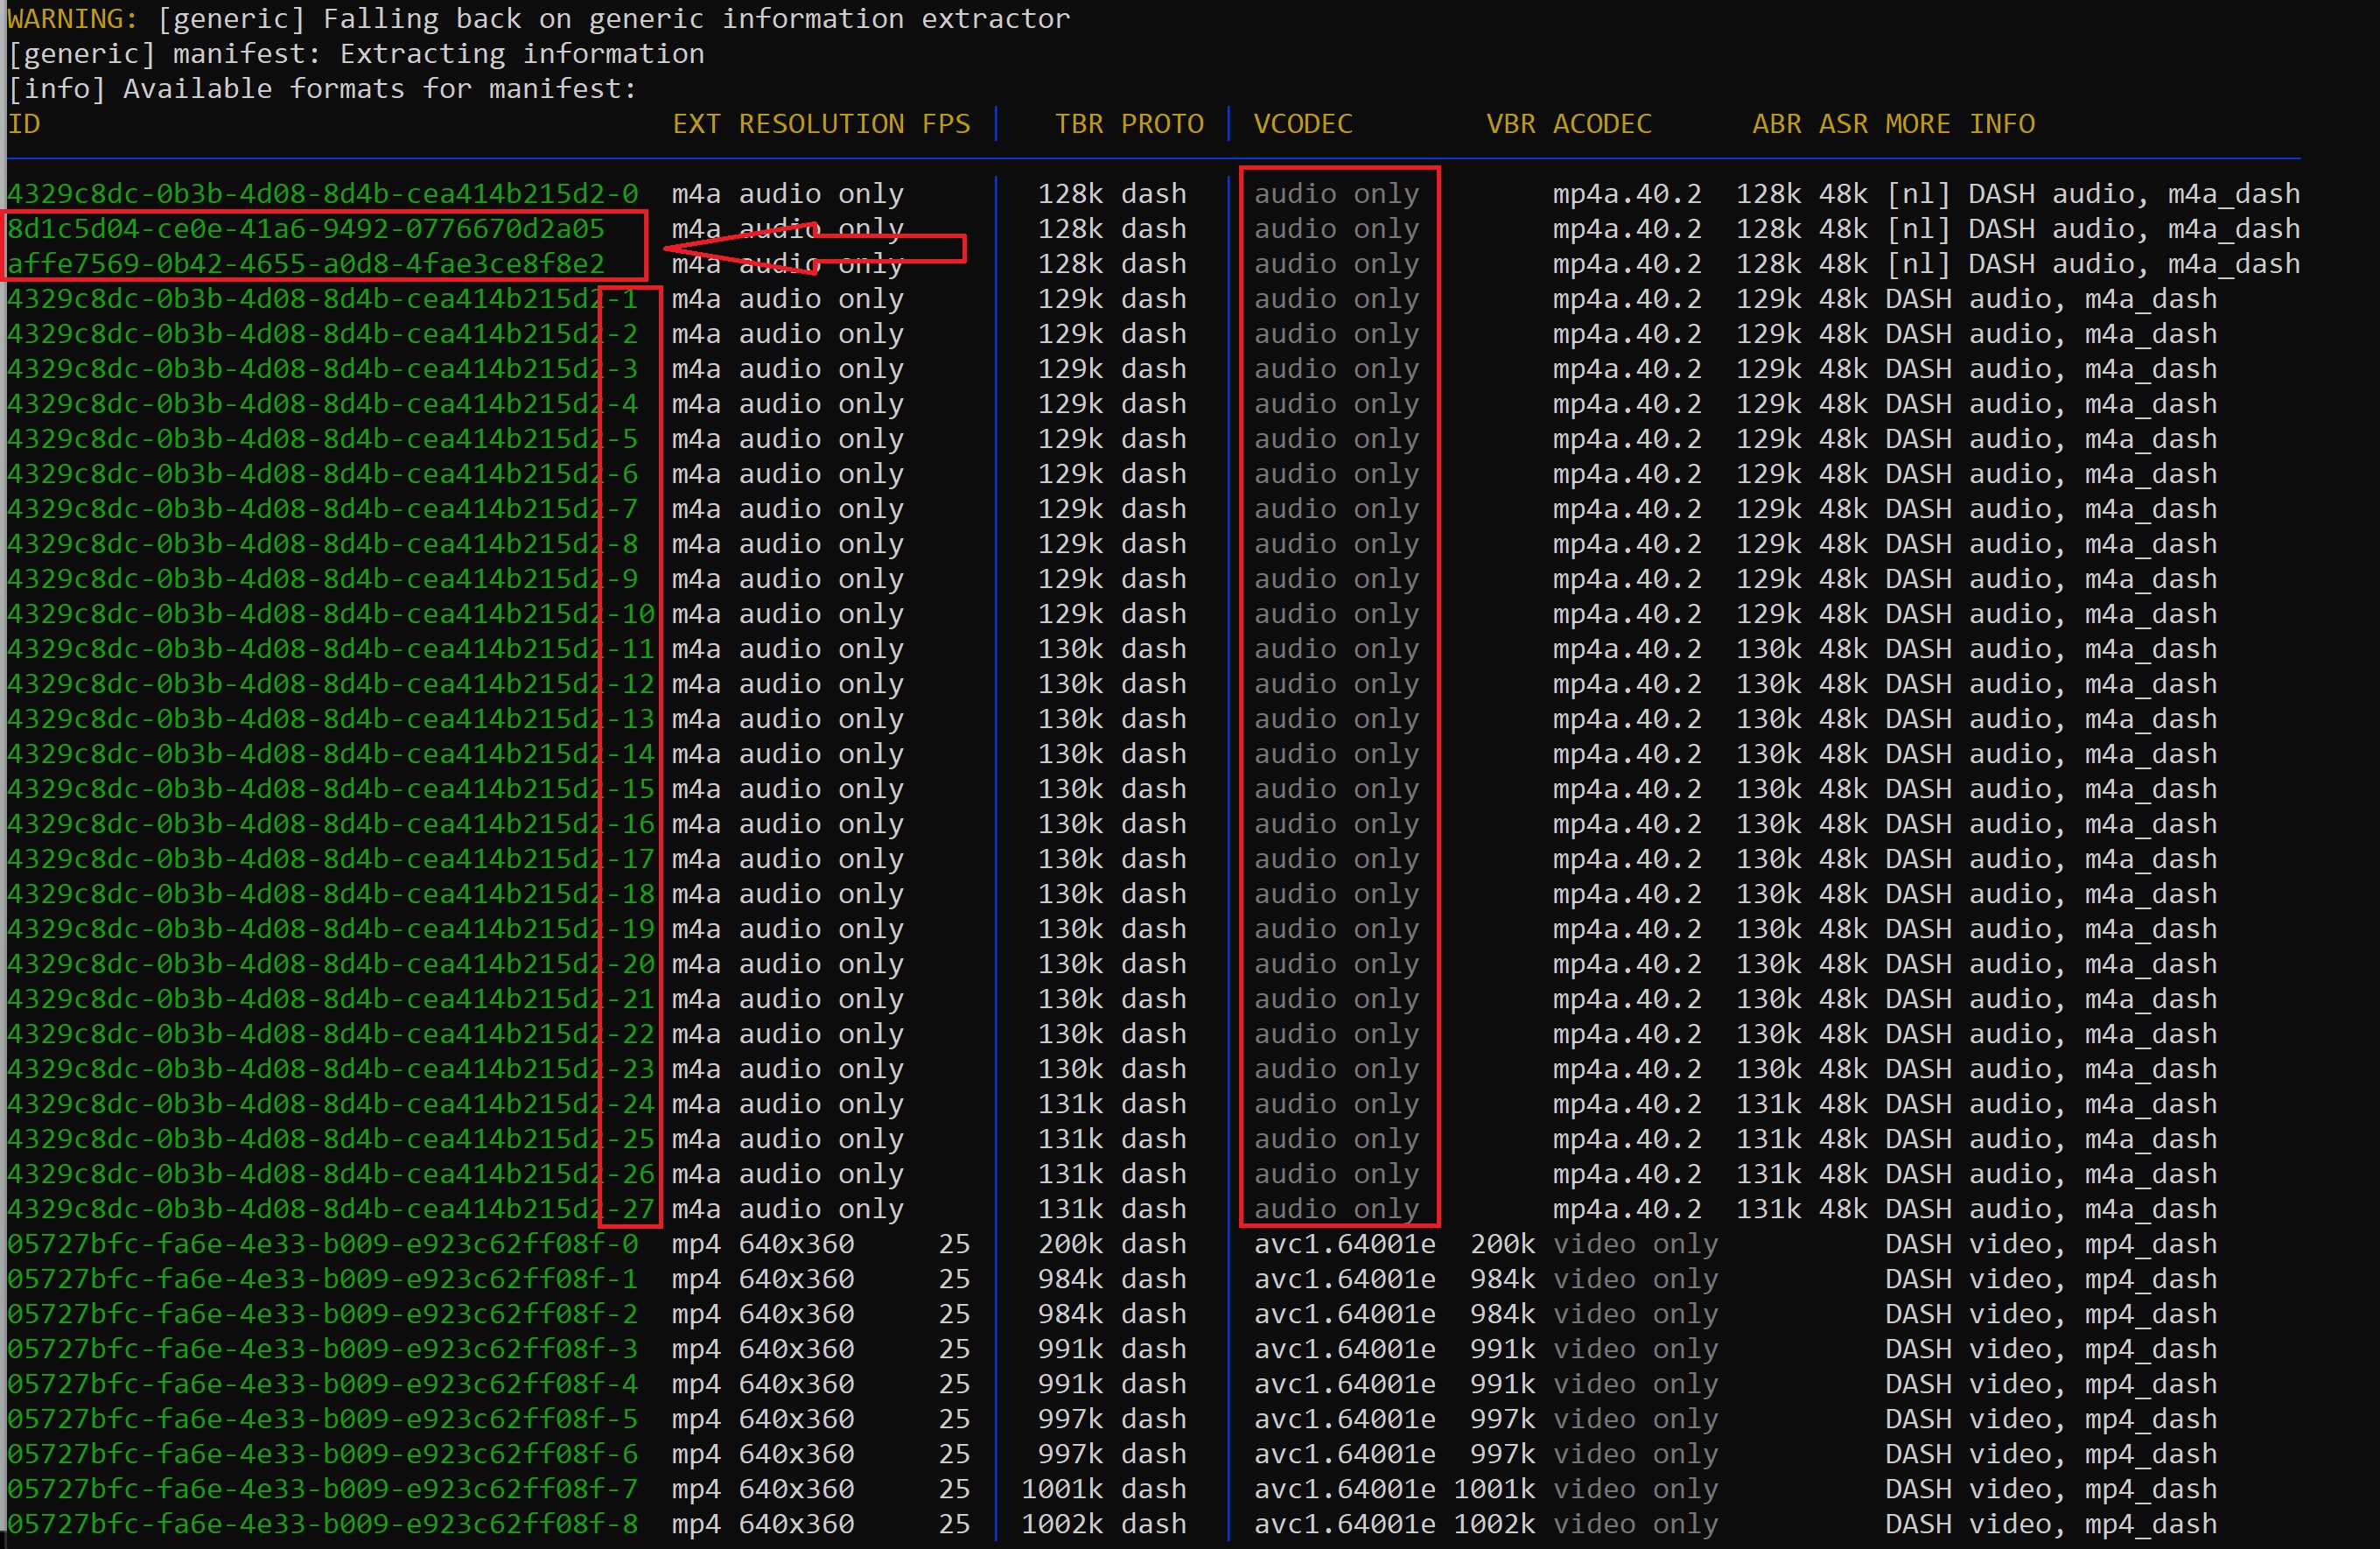Click the VCODEC column header
2380x1549 pixels.
coord(1302,124)
